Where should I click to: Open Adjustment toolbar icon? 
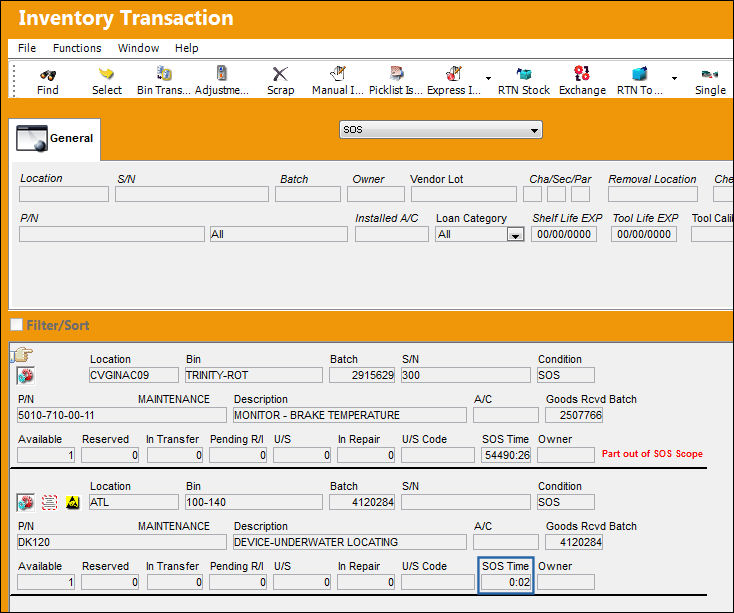221,73
